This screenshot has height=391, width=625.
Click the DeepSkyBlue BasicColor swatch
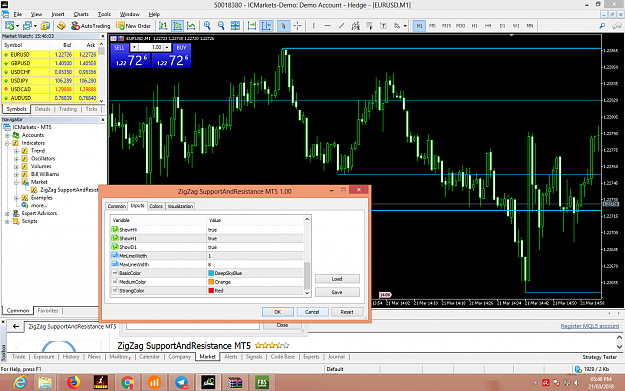pos(211,273)
